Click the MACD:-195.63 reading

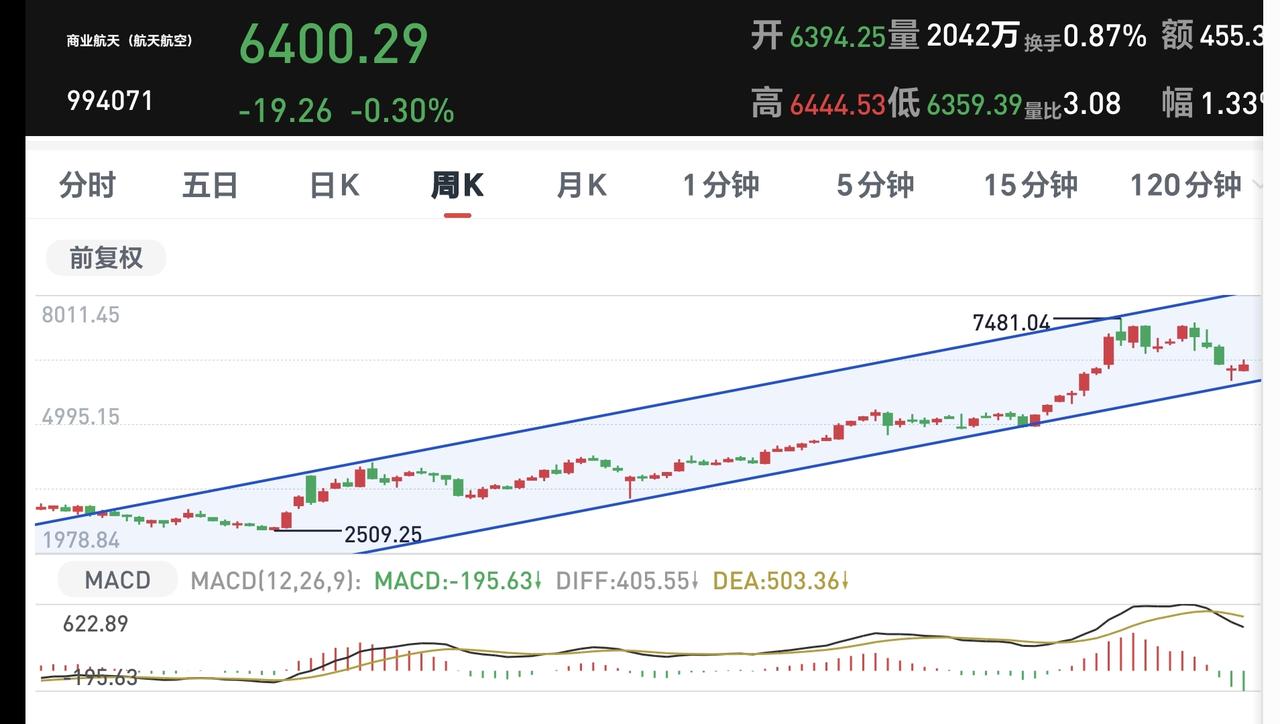tap(458, 580)
